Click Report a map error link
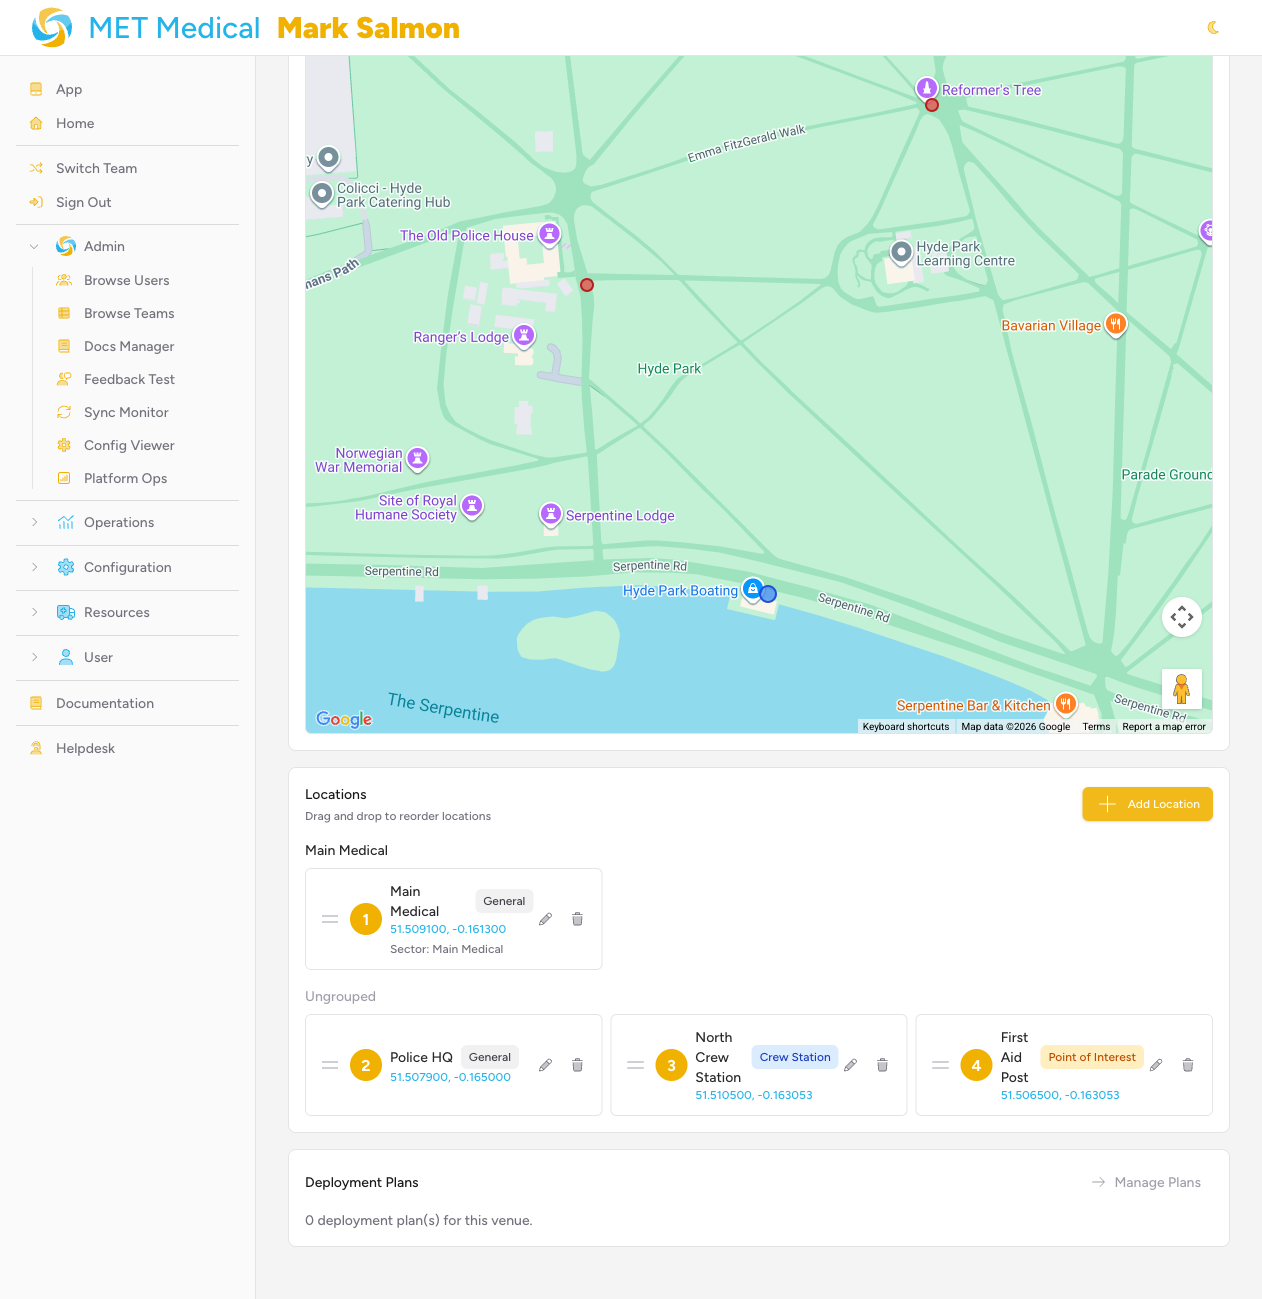1262x1299 pixels. tap(1164, 727)
